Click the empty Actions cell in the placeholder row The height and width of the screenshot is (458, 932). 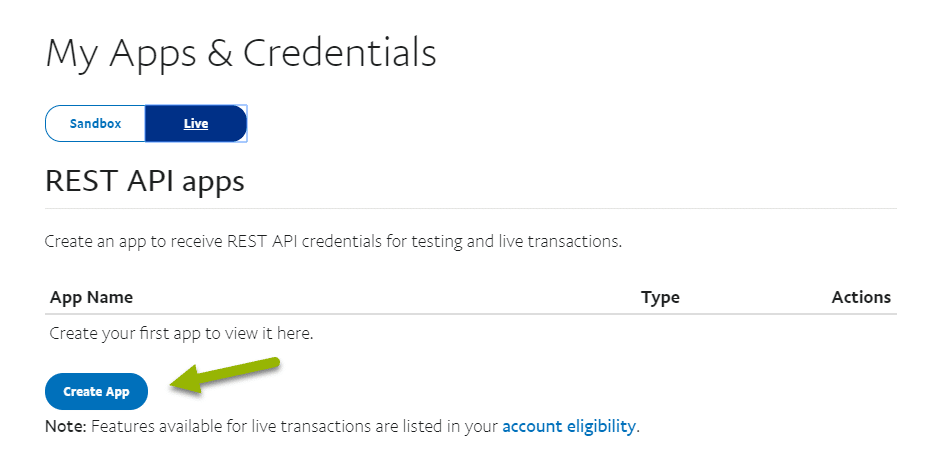860,333
